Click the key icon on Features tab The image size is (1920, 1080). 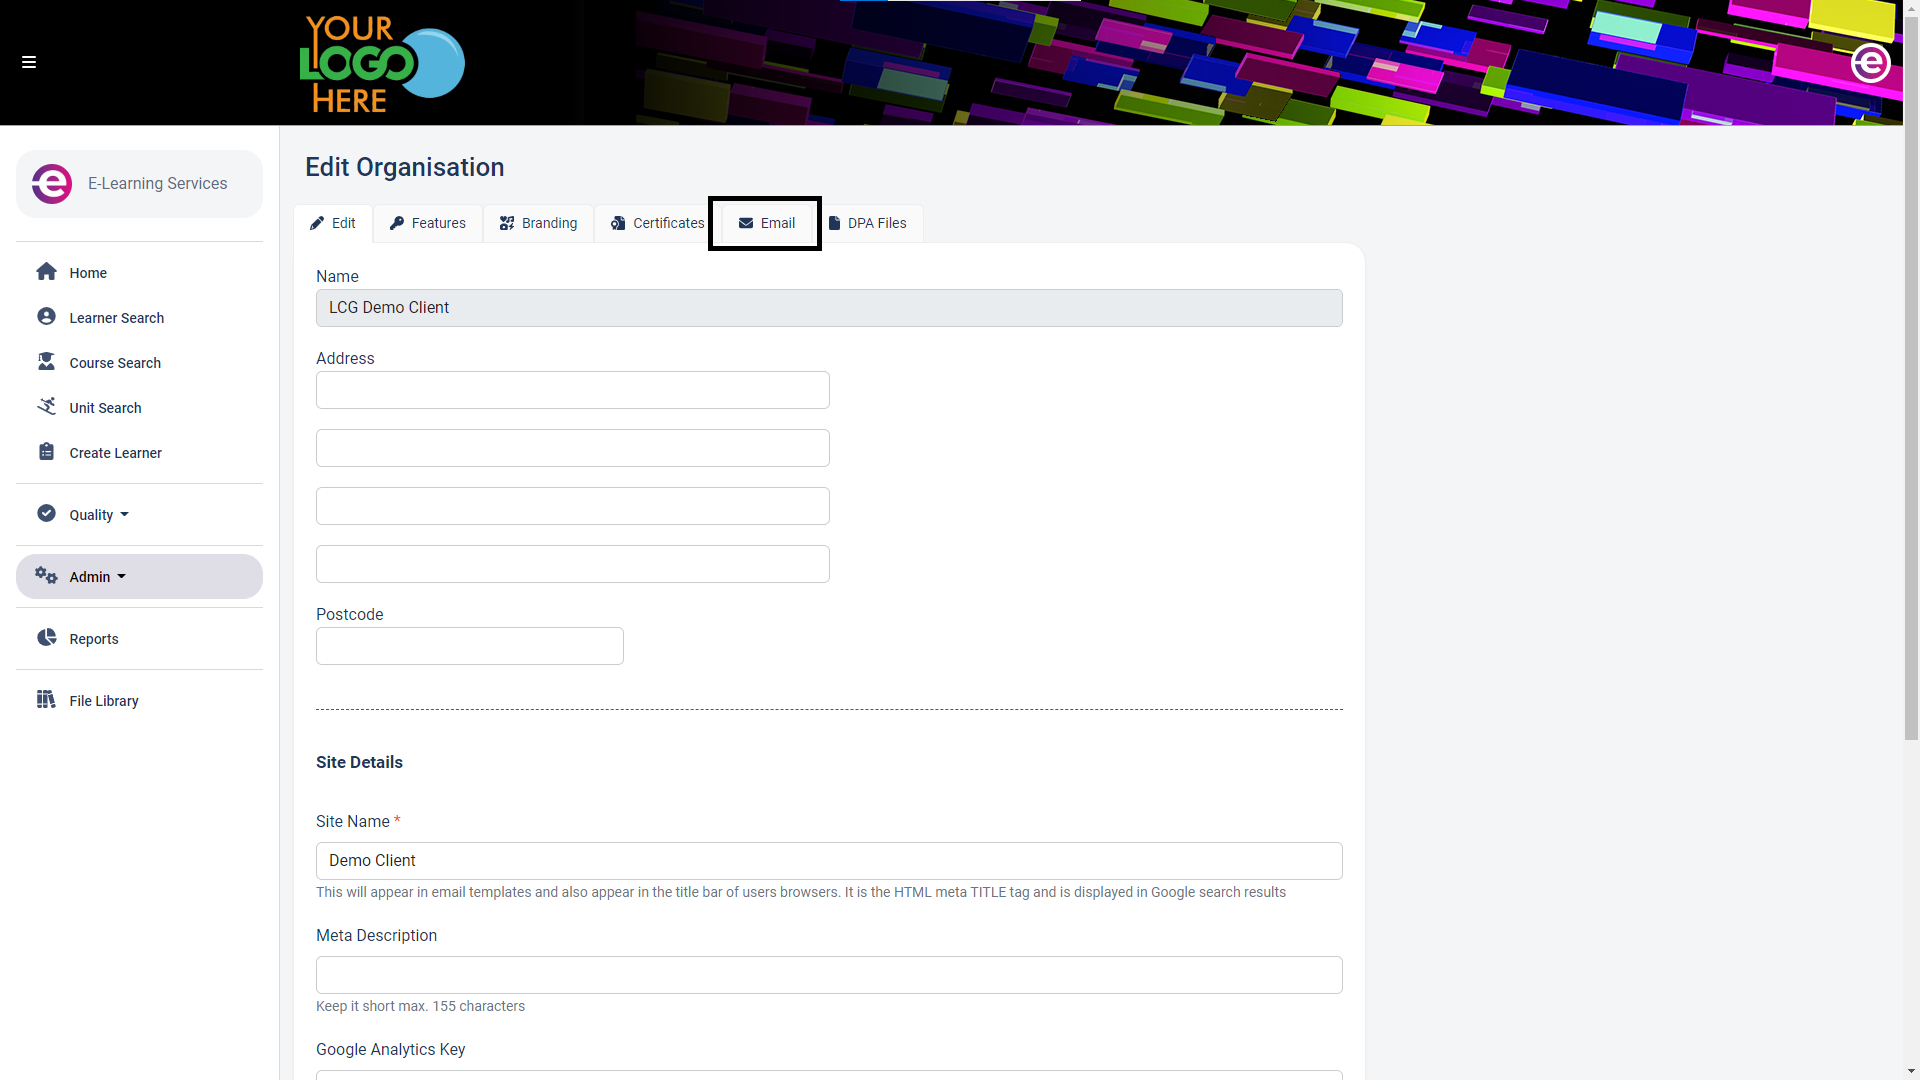[x=397, y=223]
